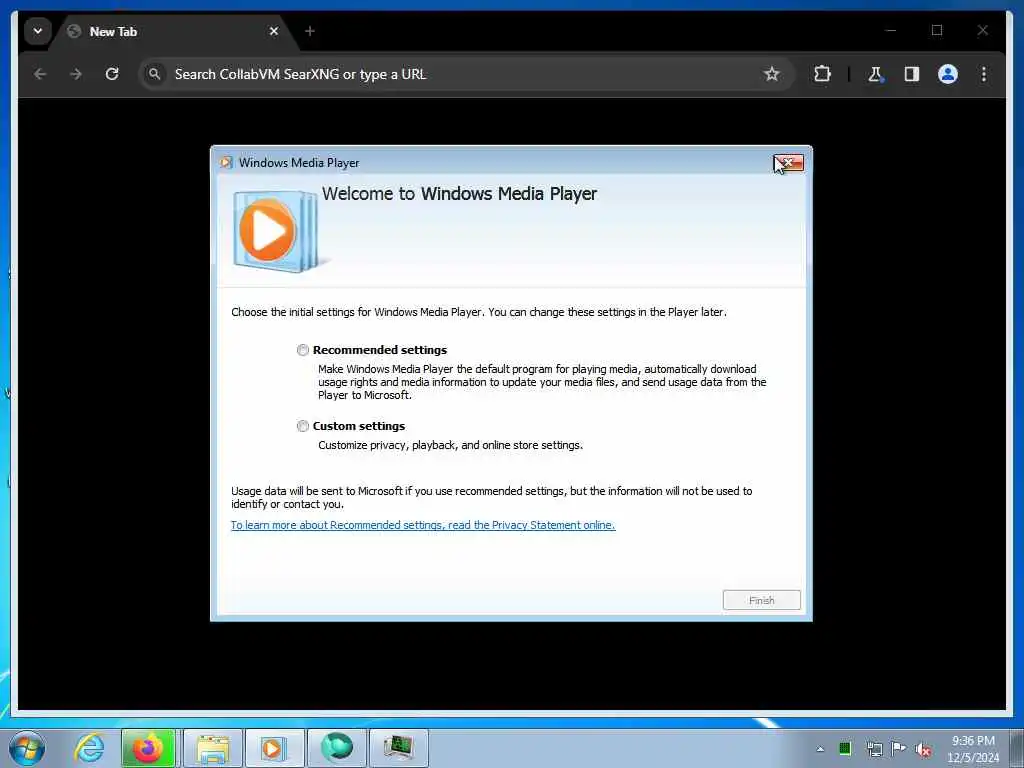Open the Chrome profile avatar
This screenshot has width=1024, height=768.
[x=948, y=74]
